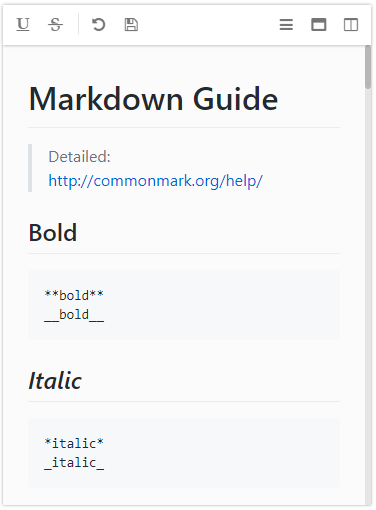
Task: Apply underline formatting from the toolbar
Action: [x=23, y=24]
